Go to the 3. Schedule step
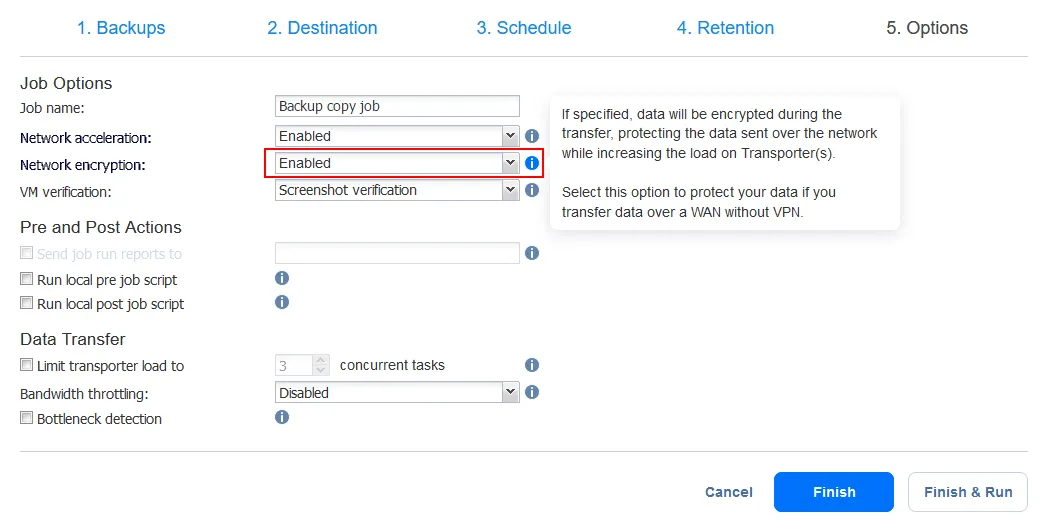This screenshot has height=532, width=1048. tap(524, 28)
